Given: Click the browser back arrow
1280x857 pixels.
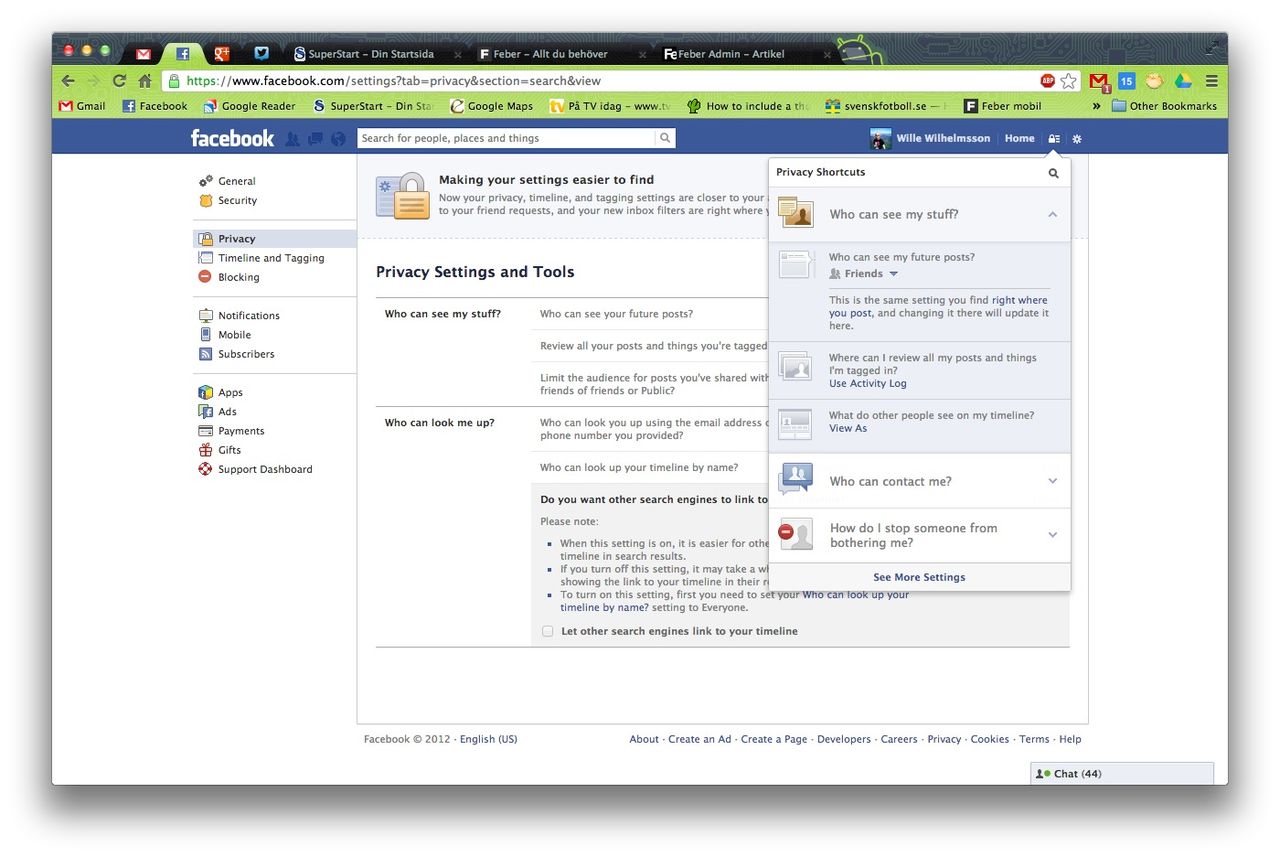Looking at the screenshot, I should click(x=68, y=81).
